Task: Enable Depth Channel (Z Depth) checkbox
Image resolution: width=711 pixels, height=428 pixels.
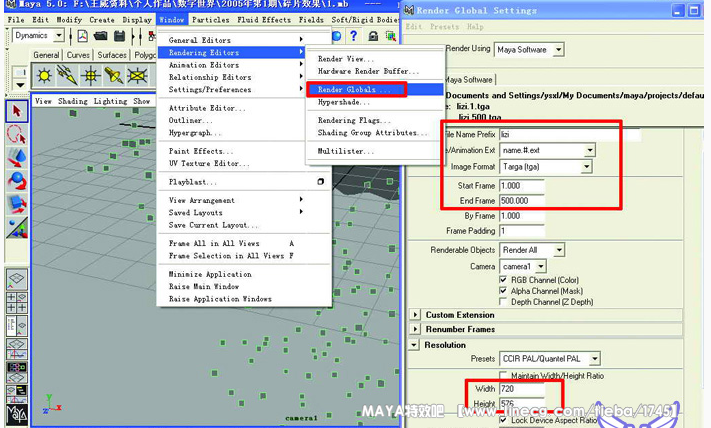Action: 503,302
